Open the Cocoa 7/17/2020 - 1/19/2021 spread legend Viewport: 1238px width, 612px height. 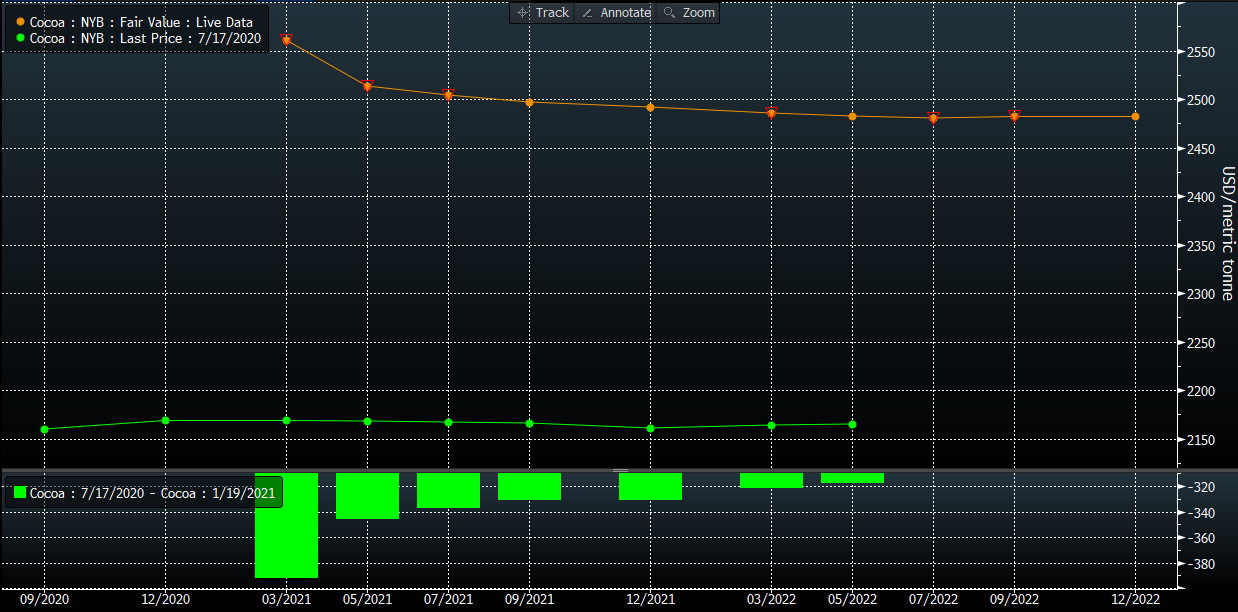pyautogui.click(x=151, y=493)
